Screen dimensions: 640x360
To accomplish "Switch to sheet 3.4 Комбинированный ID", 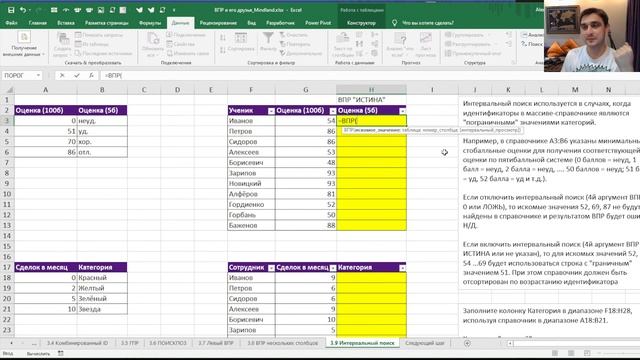I will click(x=77, y=343).
